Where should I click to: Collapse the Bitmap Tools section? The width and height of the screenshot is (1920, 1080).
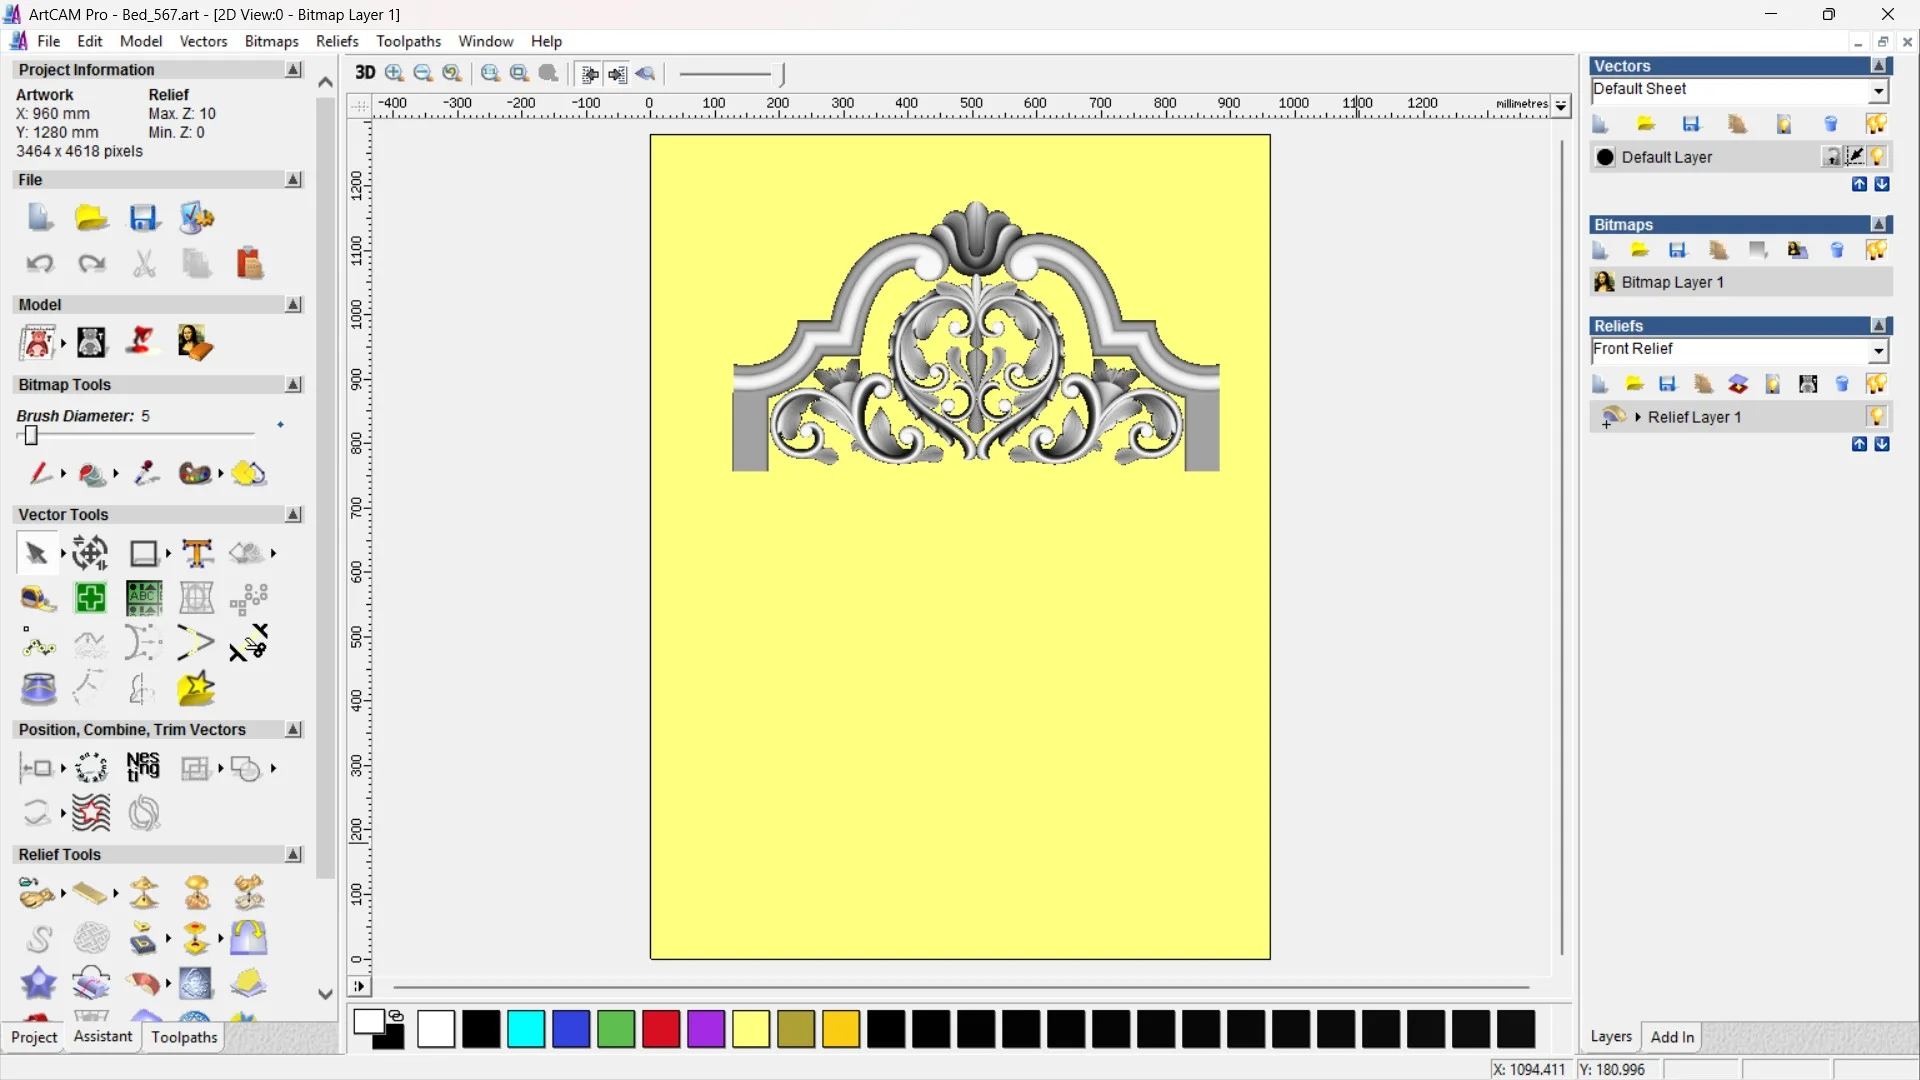coord(293,384)
